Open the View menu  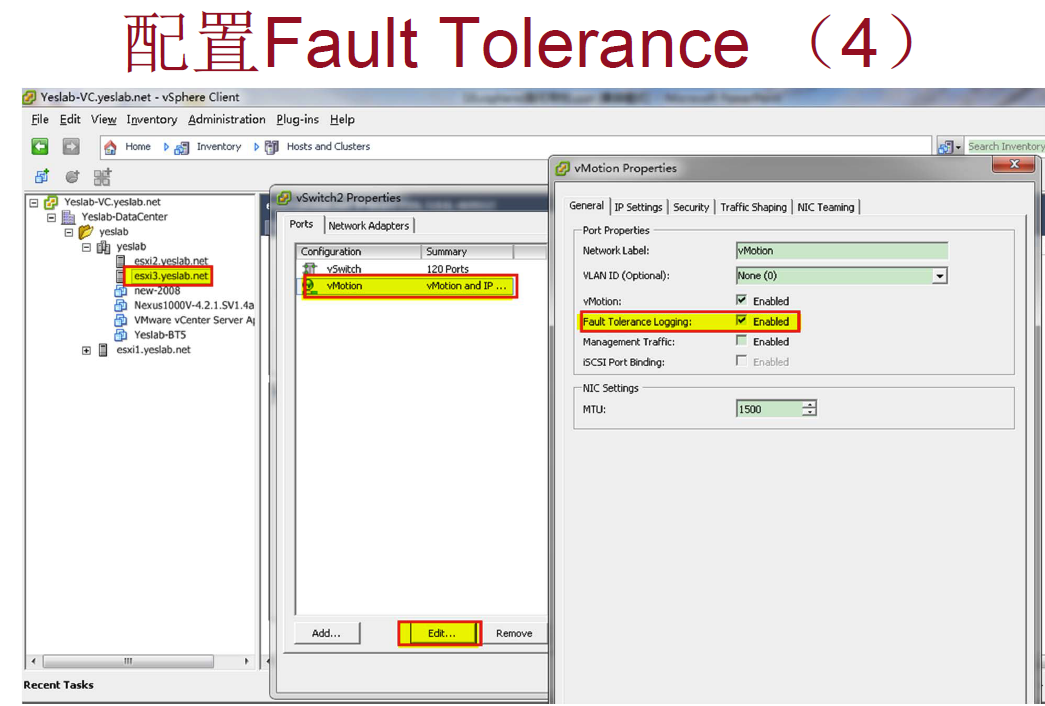104,119
